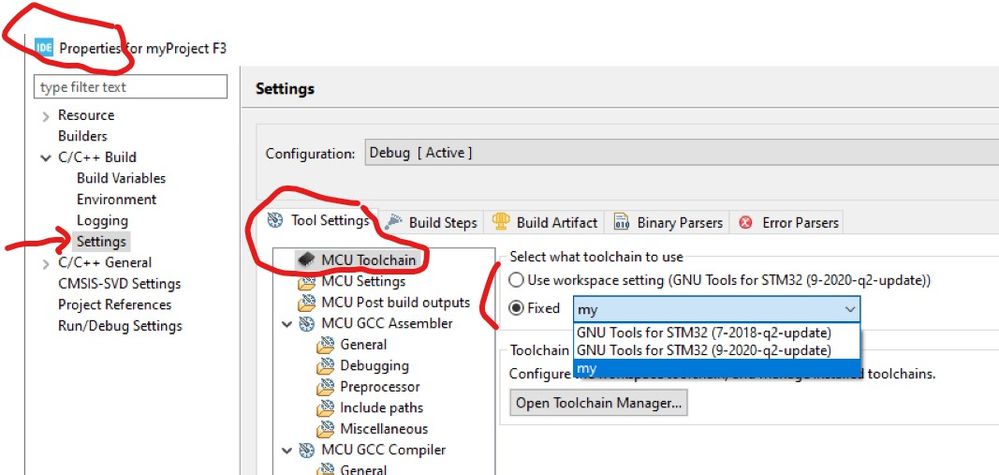This screenshot has height=475, width=999.
Task: Click the MCU GCC Compiler tool icon
Action: click(306, 450)
